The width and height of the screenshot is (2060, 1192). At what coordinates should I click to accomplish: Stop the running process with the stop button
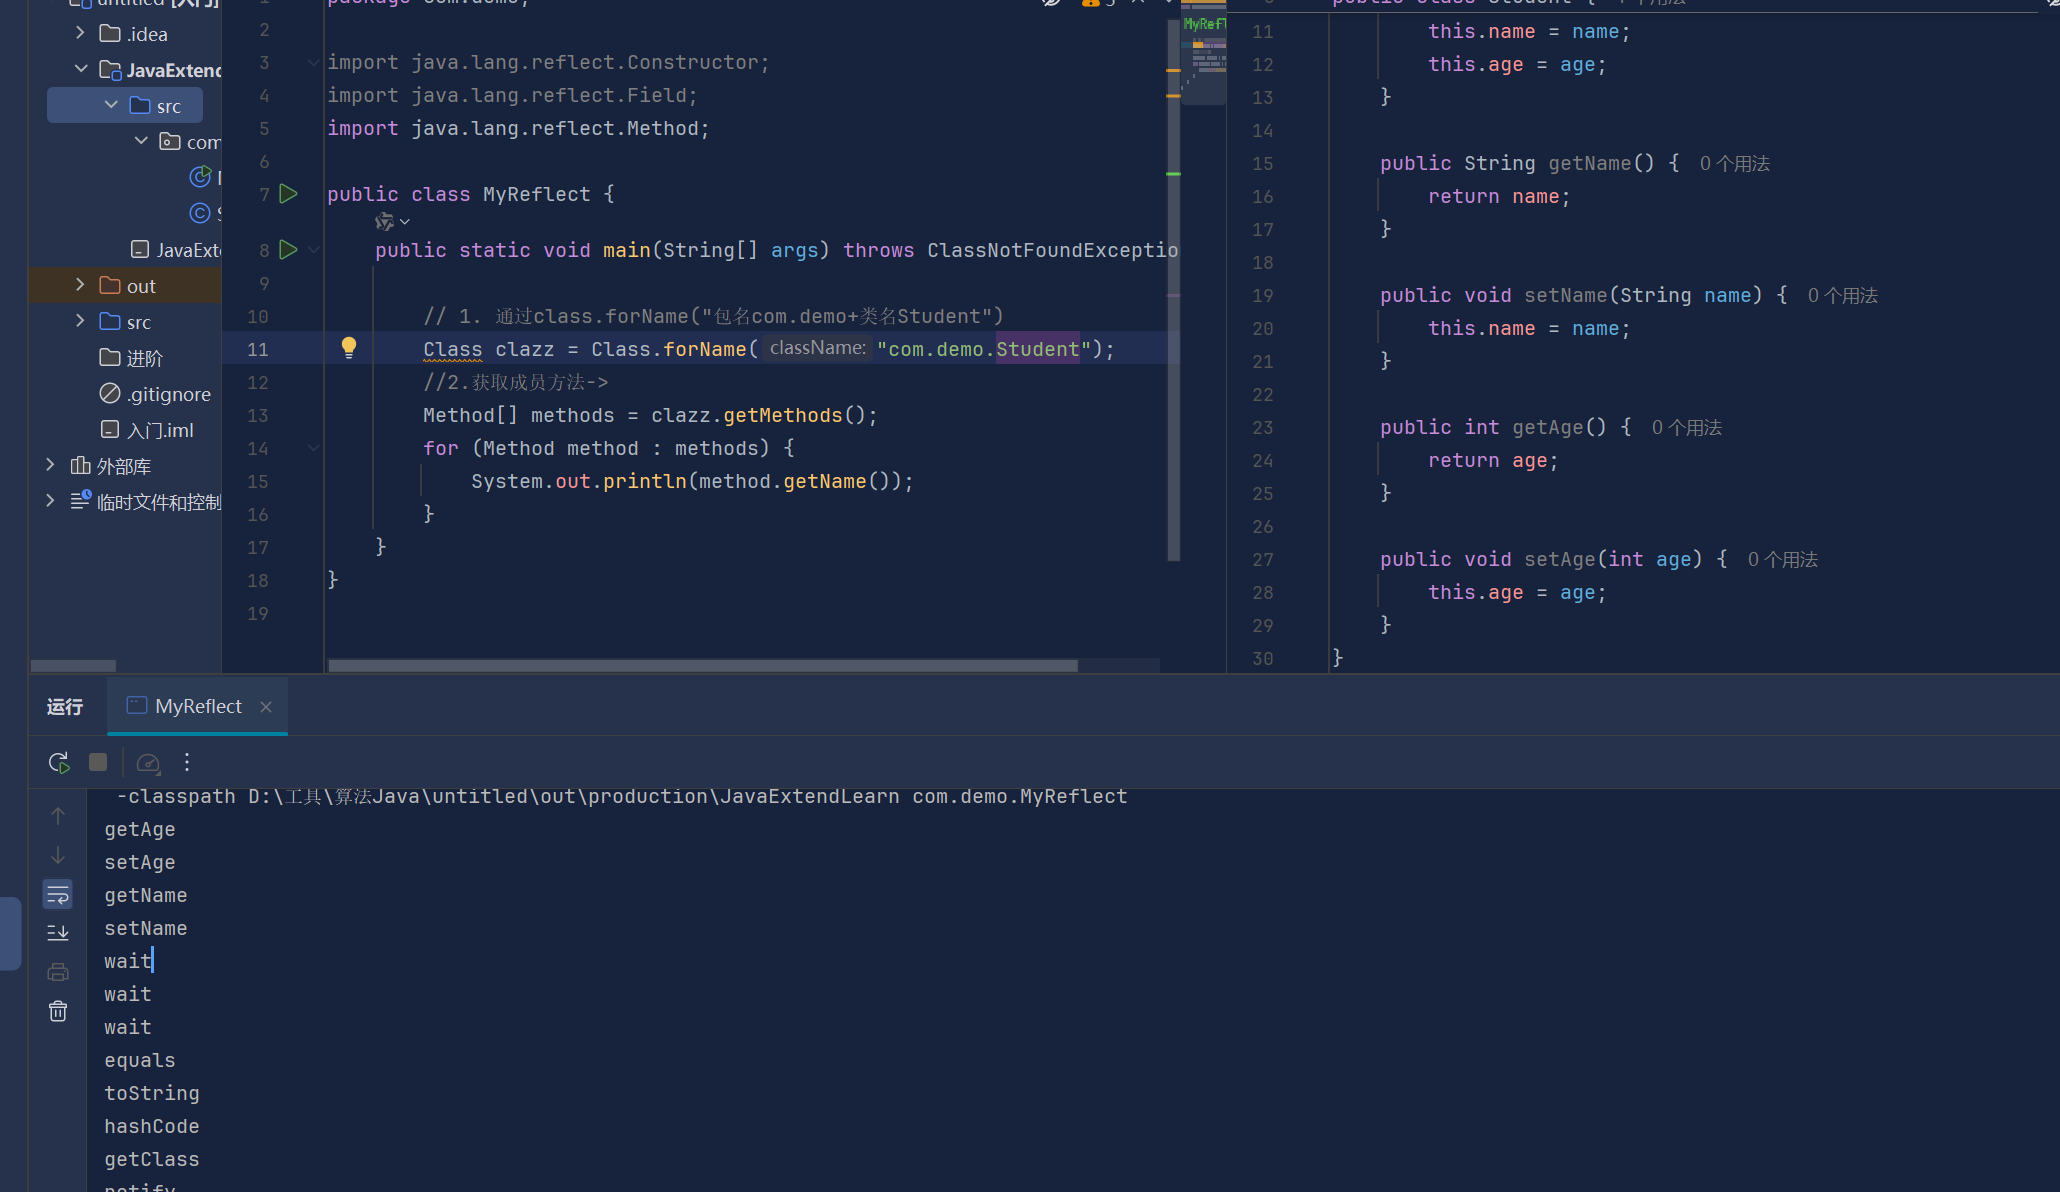tap(98, 762)
